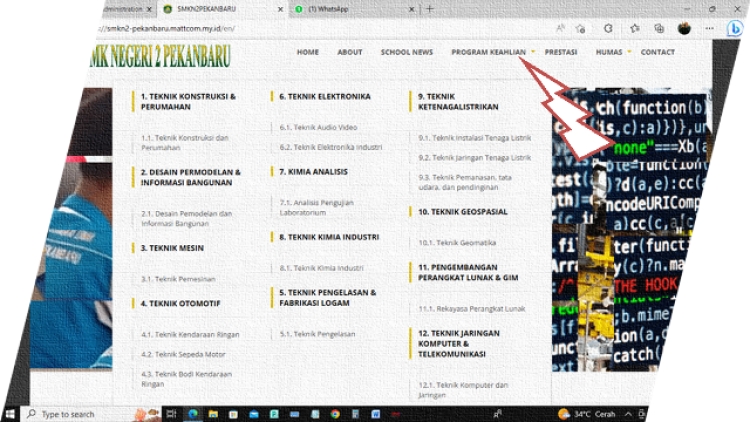Open the Teknik Sepeda Motor link
Screen dimensions: 750x422
point(183,354)
